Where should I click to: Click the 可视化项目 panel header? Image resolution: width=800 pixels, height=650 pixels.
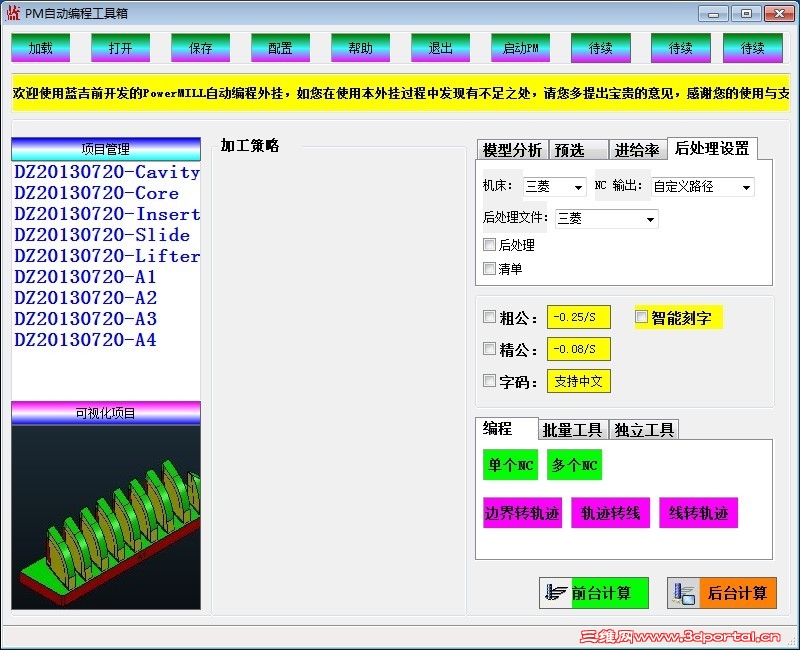(106, 413)
